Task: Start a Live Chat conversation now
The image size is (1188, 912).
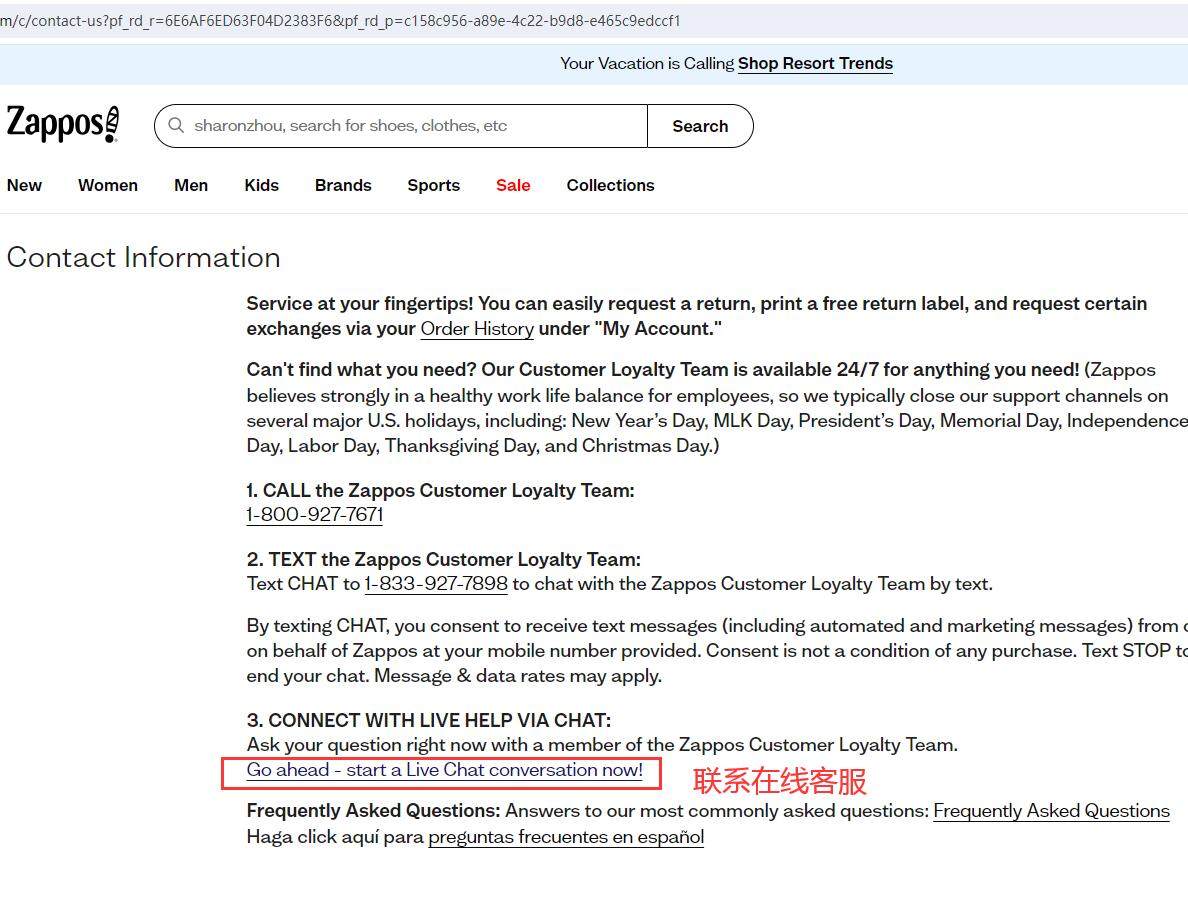Action: [x=444, y=770]
